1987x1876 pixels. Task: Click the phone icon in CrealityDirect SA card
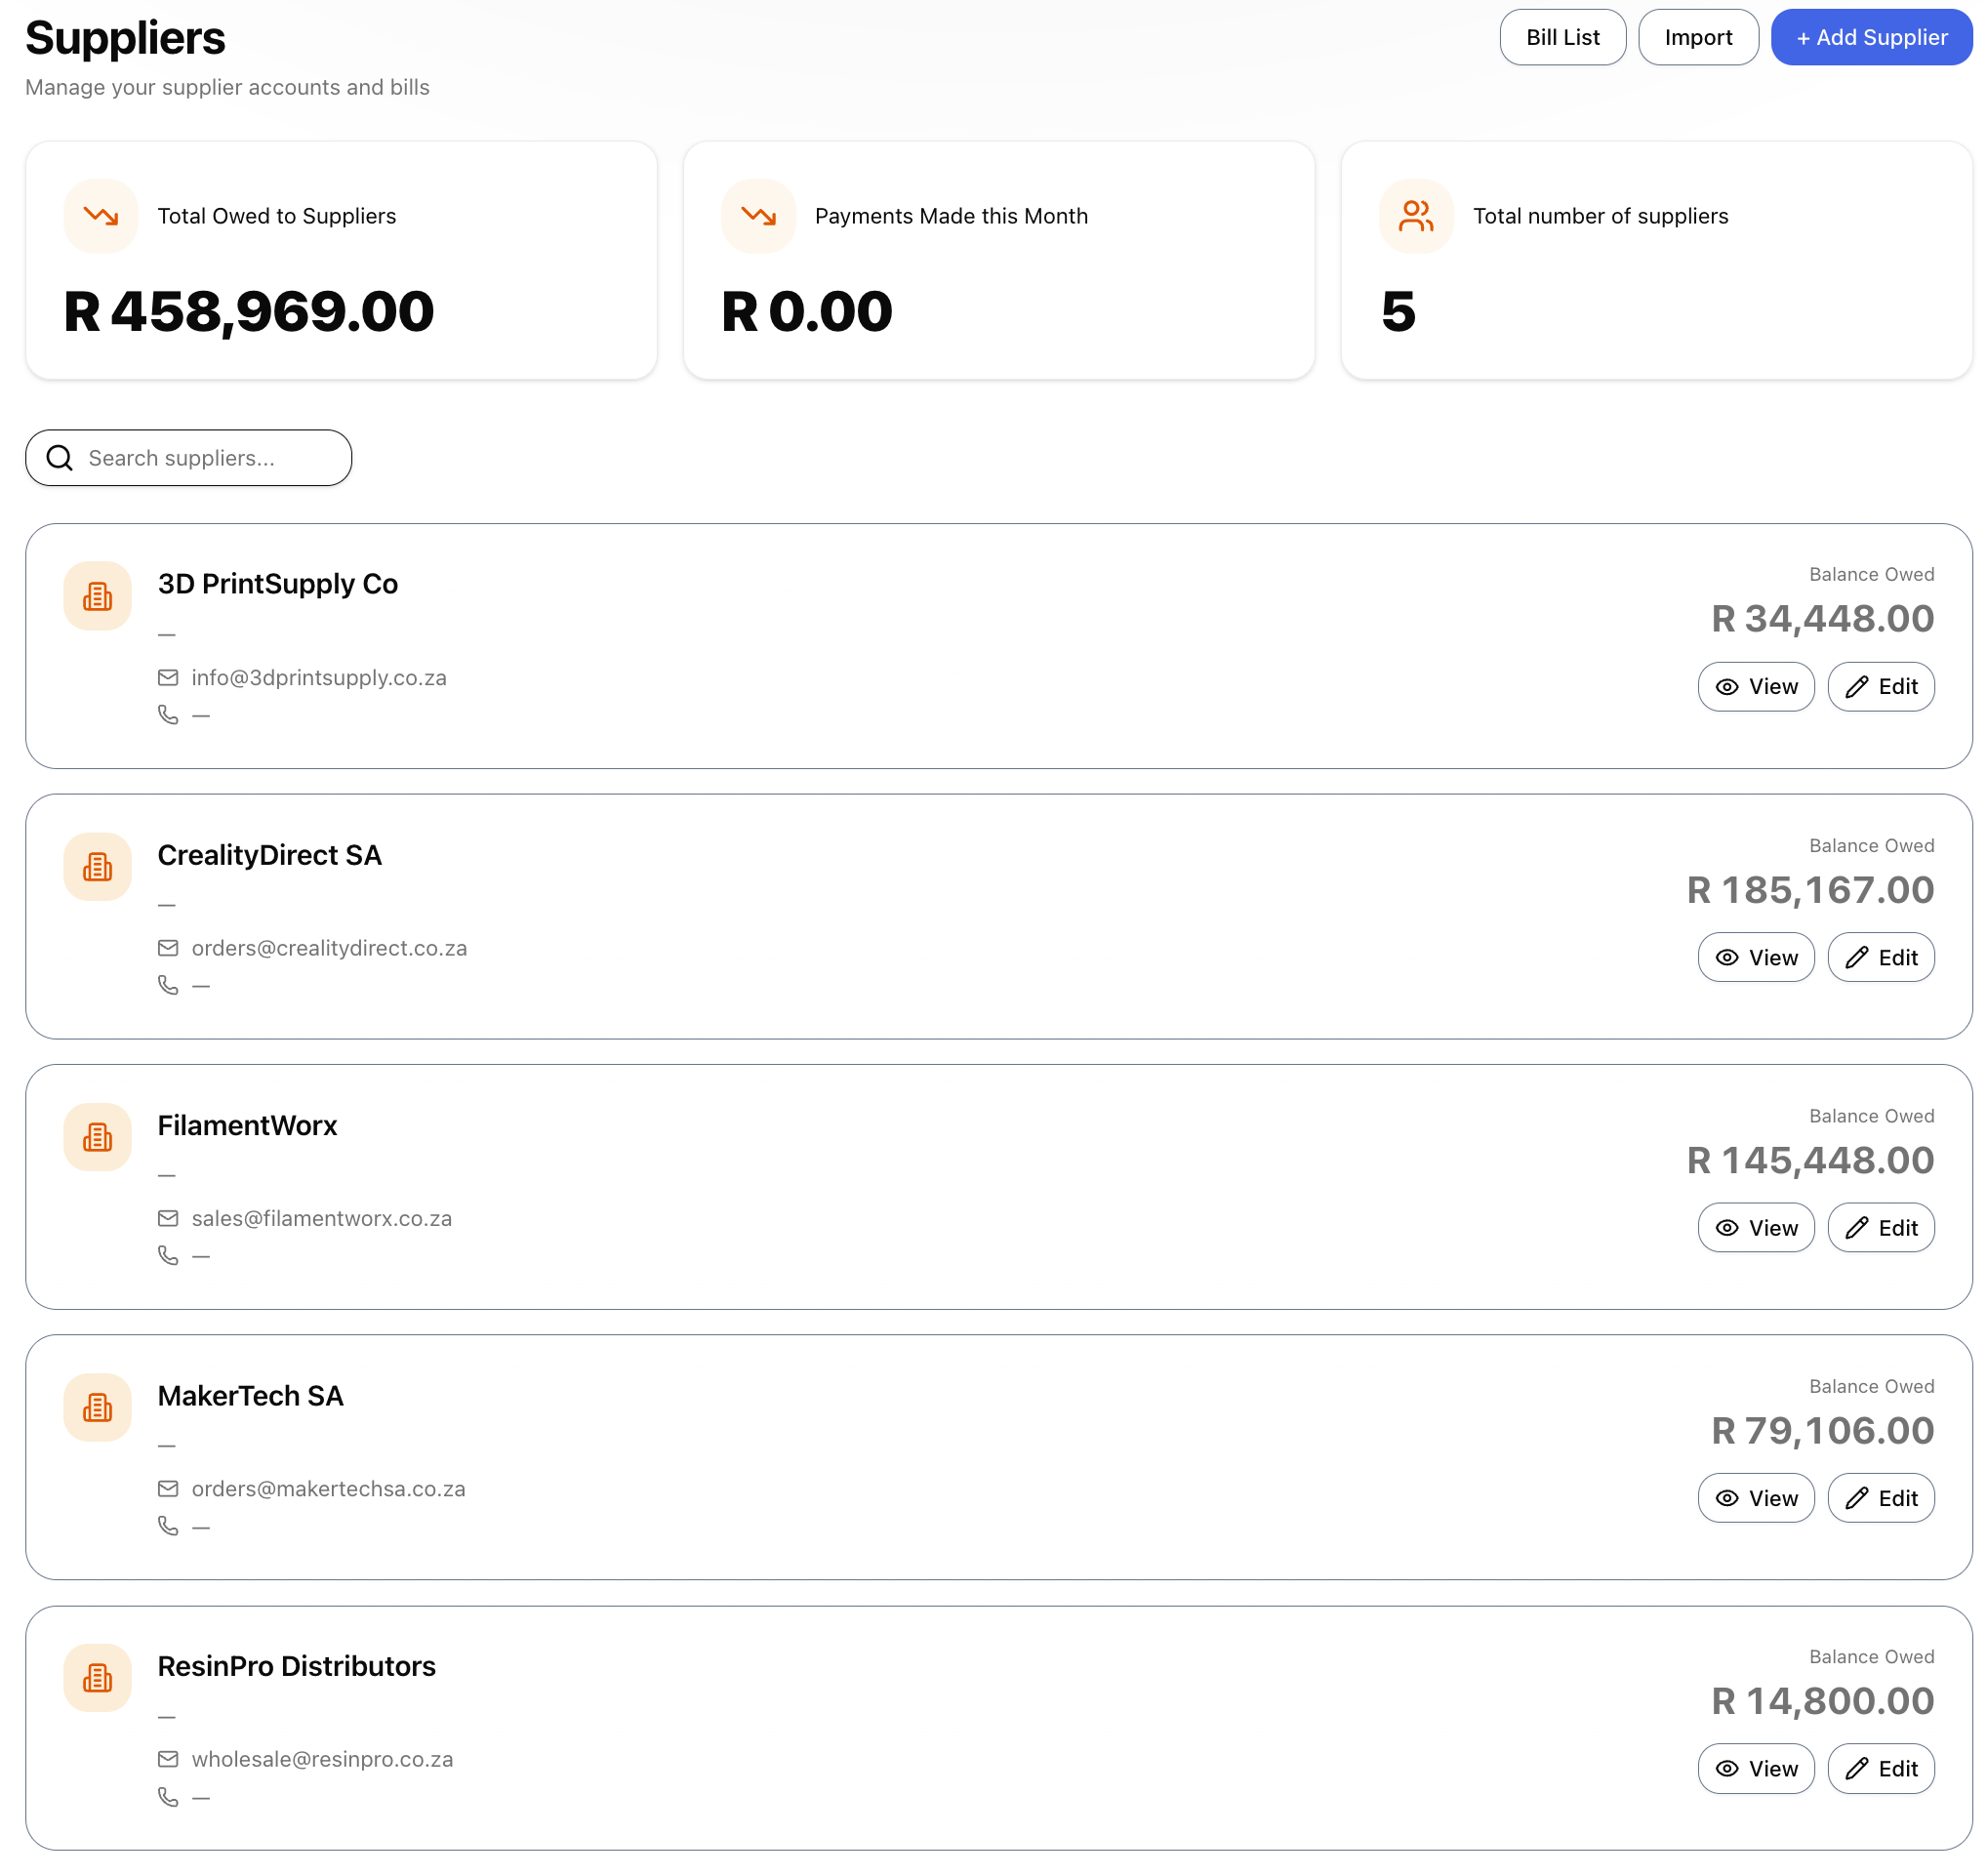168,985
